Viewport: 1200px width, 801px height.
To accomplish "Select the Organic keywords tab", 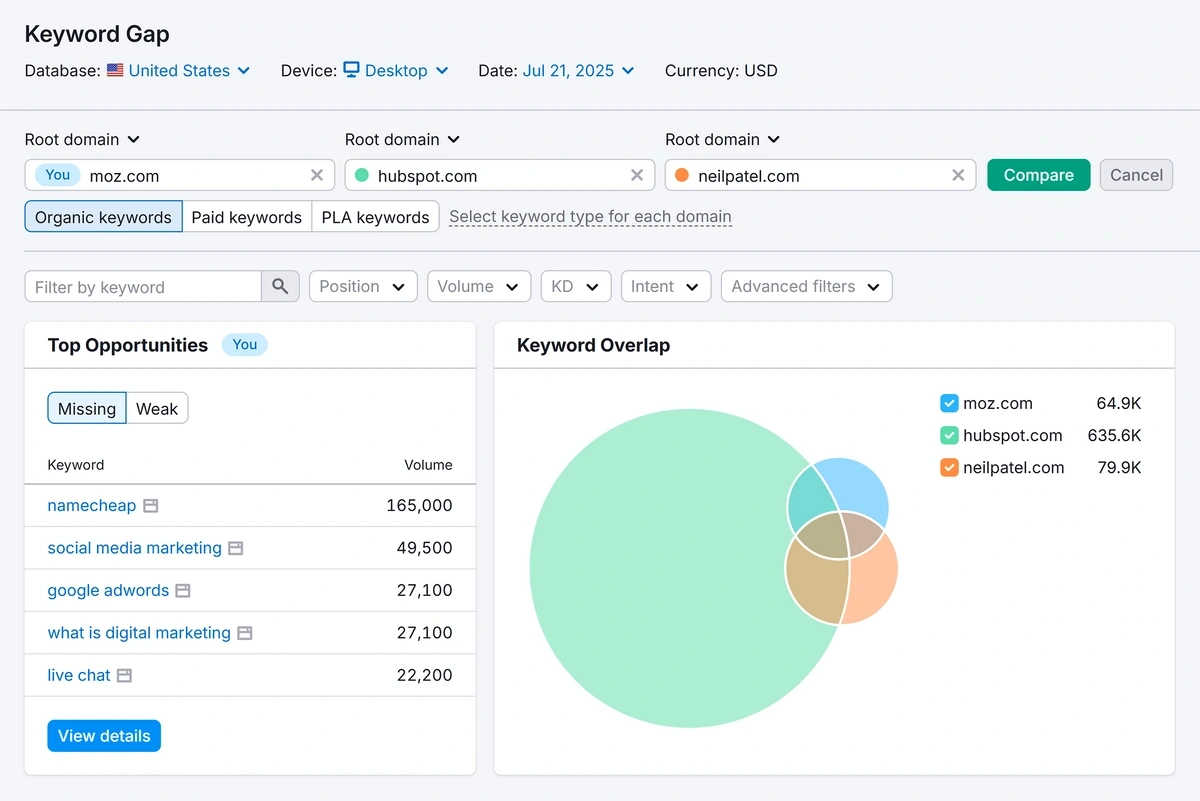I will click(x=104, y=217).
